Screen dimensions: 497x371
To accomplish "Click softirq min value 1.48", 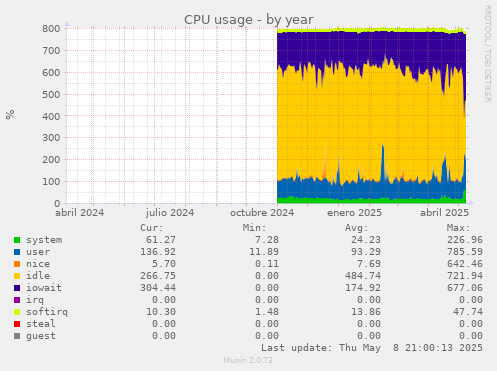I will coord(267,312).
